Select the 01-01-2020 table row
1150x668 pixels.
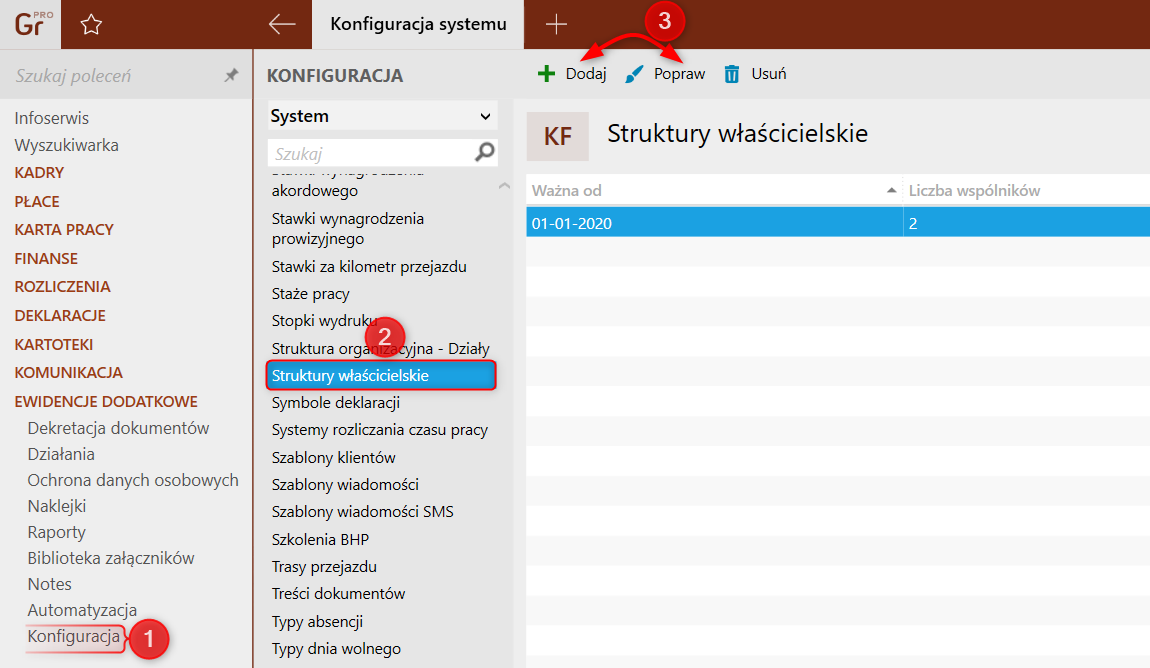point(712,224)
